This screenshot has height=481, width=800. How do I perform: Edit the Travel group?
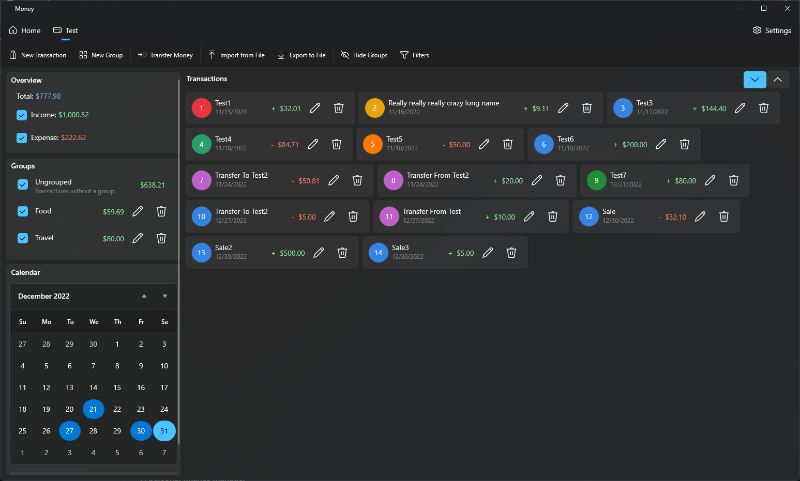click(x=138, y=238)
